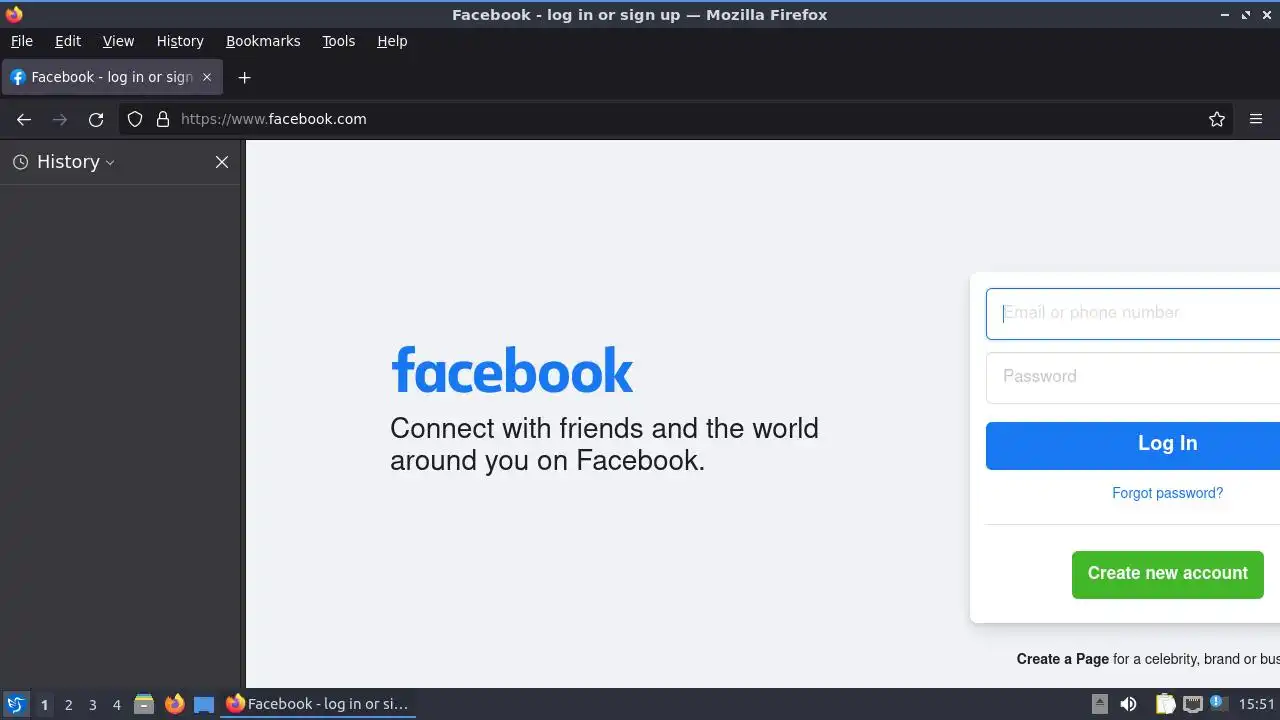
Task: Switch to workspace 2
Action: coord(68,704)
